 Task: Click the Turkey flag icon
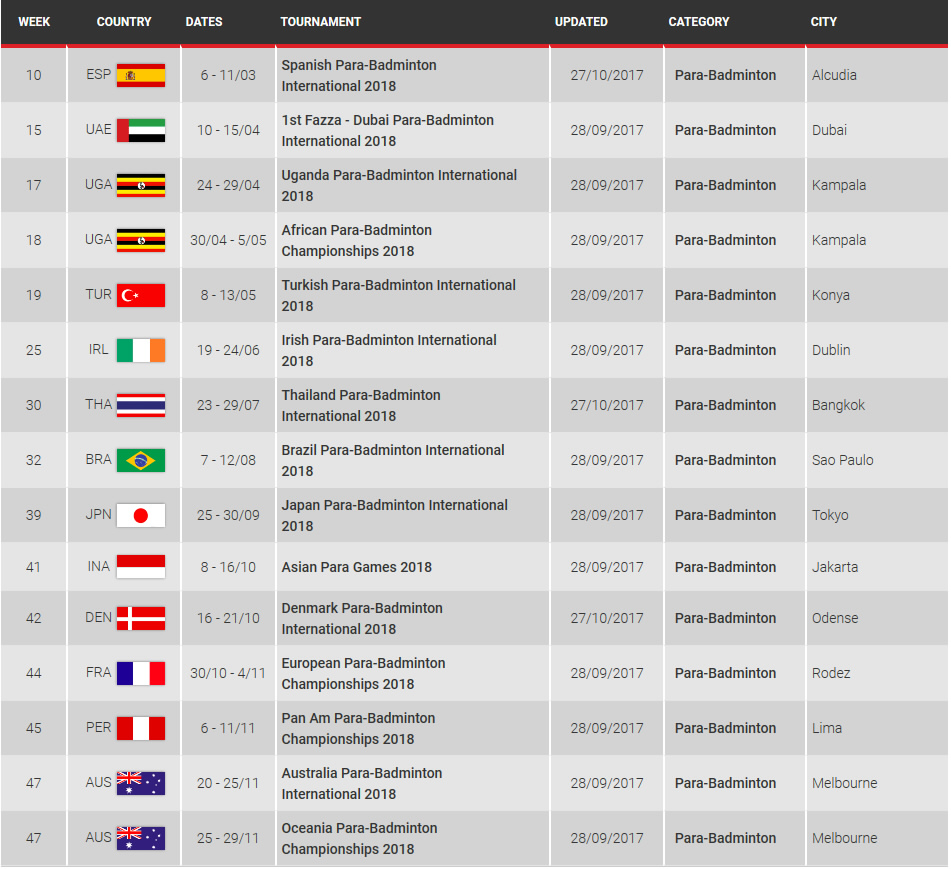coord(141,295)
